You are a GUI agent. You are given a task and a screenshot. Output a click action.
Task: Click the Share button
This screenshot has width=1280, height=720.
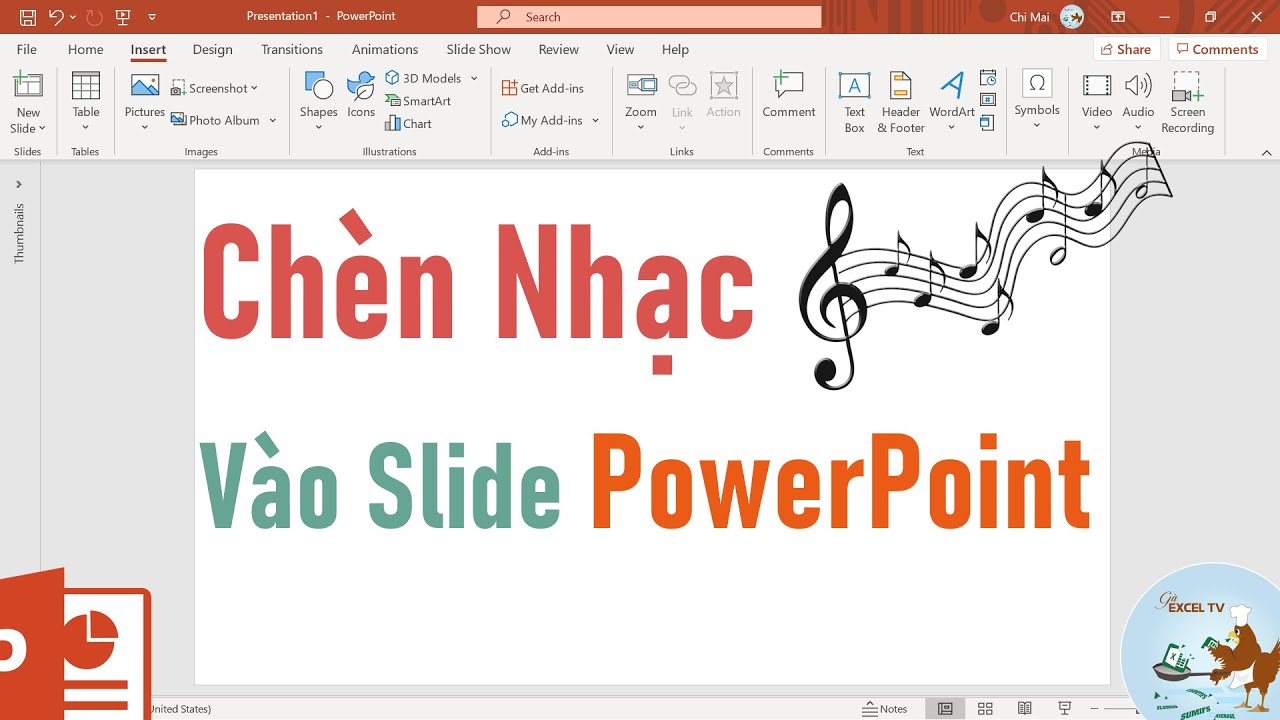(1126, 49)
